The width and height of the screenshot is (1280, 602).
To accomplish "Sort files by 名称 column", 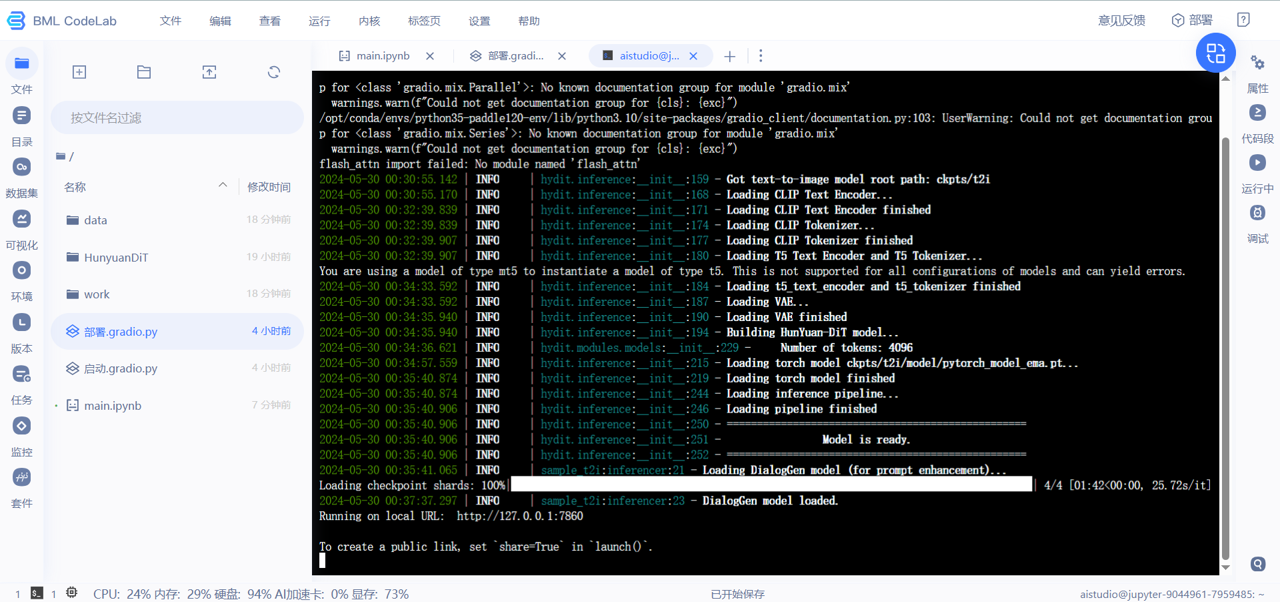I will (75, 187).
